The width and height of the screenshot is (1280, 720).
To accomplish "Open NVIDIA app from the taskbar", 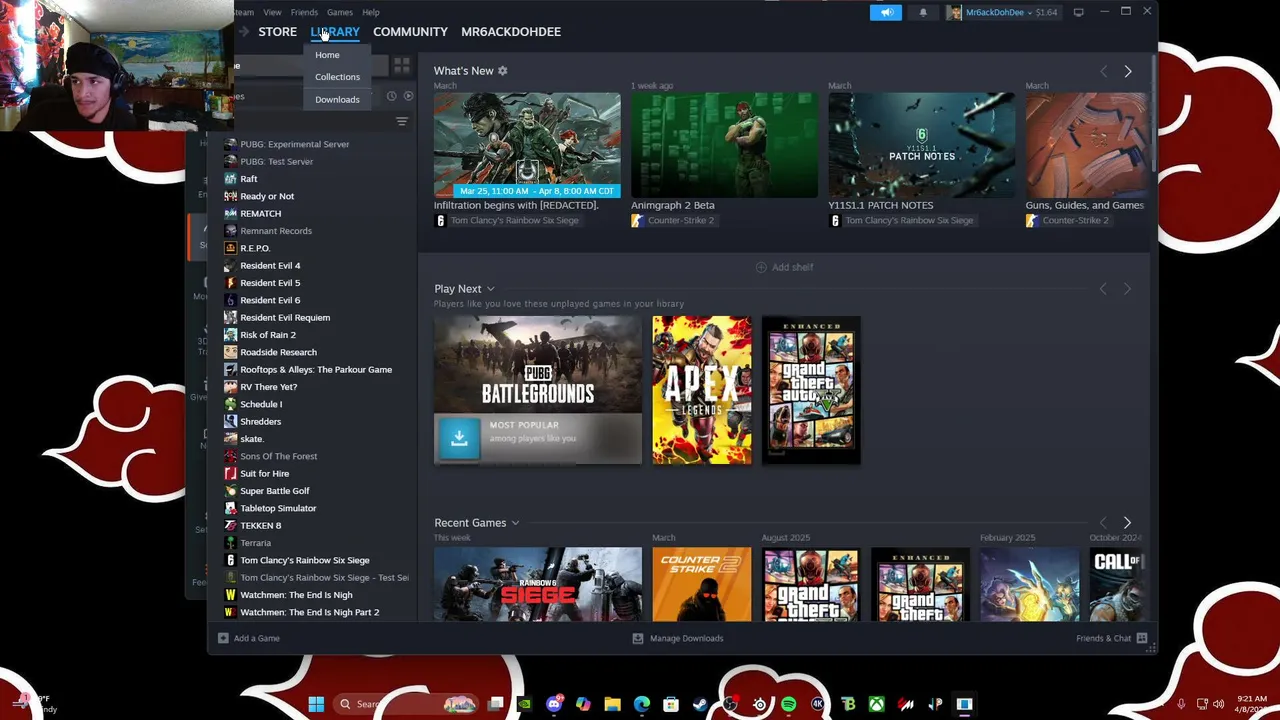I will click(524, 704).
